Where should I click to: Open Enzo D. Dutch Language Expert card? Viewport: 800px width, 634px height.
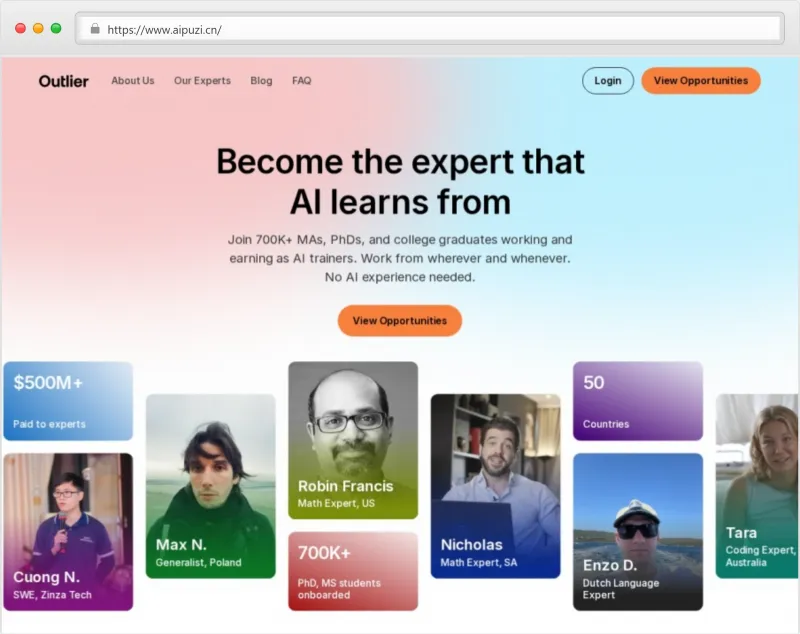(638, 531)
